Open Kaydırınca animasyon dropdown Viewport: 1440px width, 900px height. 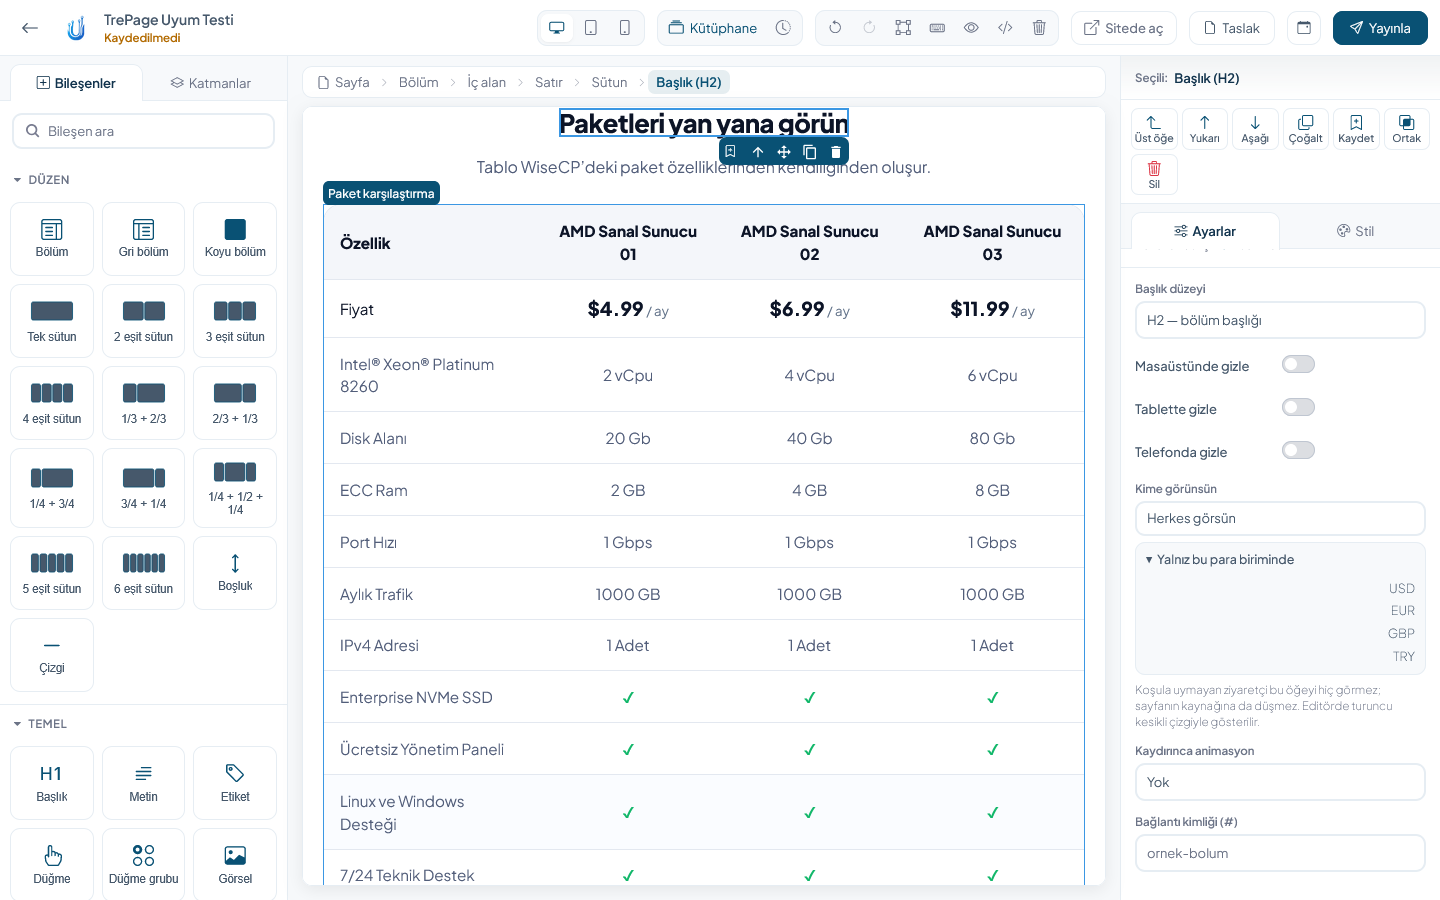[x=1280, y=782]
